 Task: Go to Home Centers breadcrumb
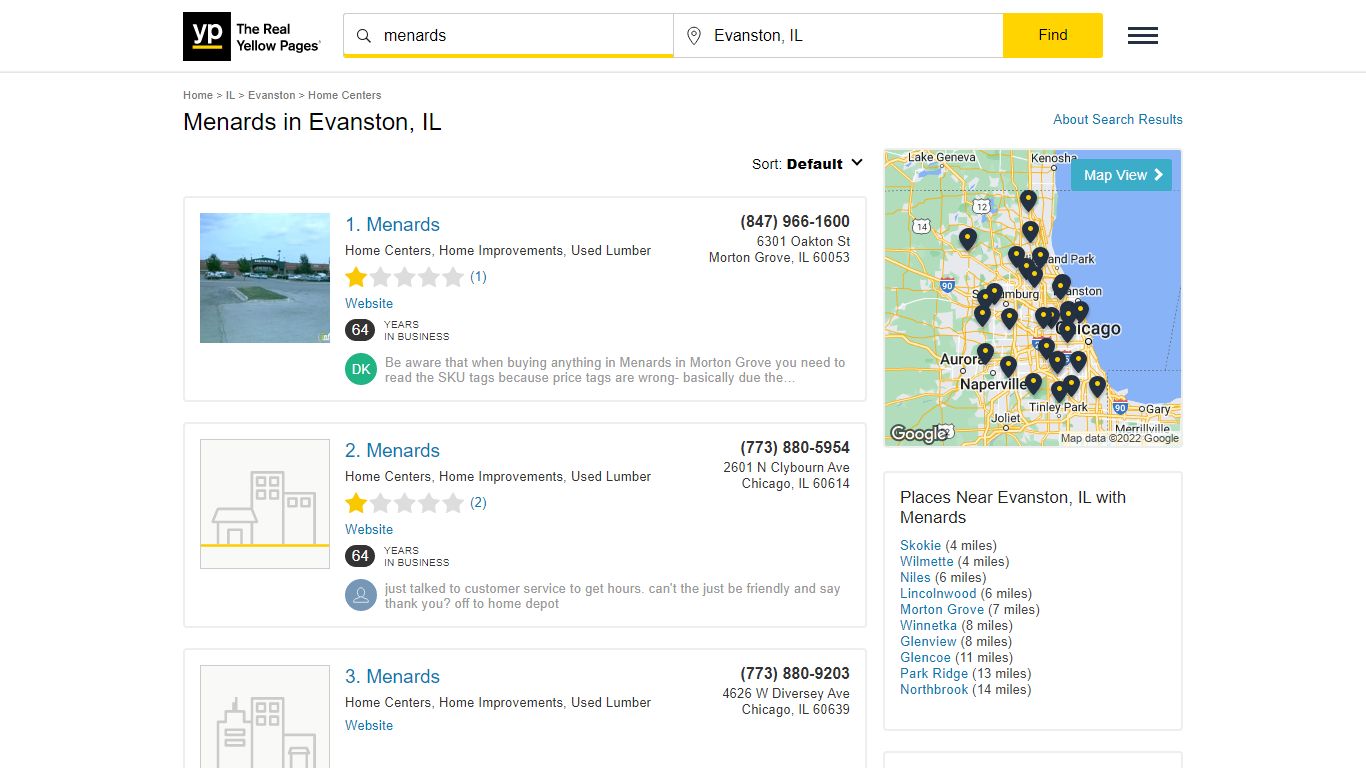345,95
